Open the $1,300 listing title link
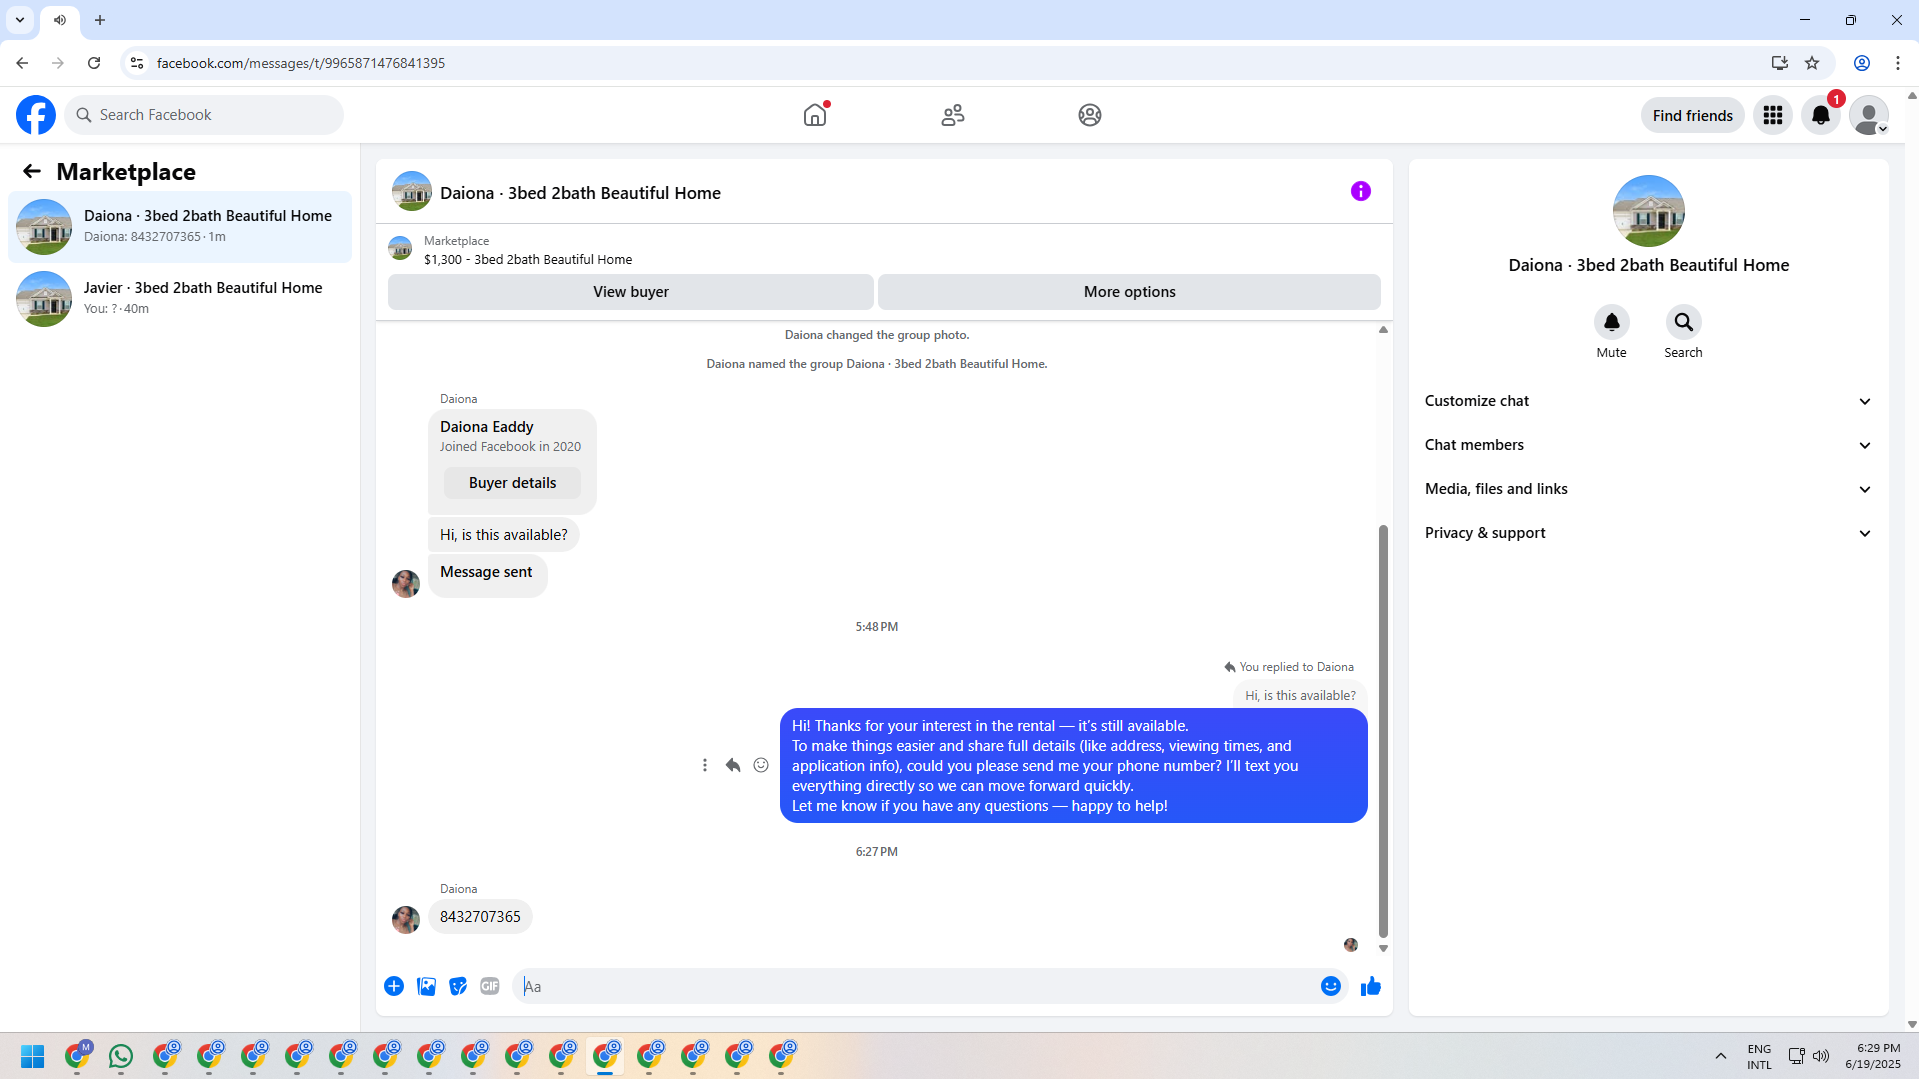Image resolution: width=1919 pixels, height=1079 pixels. [528, 259]
